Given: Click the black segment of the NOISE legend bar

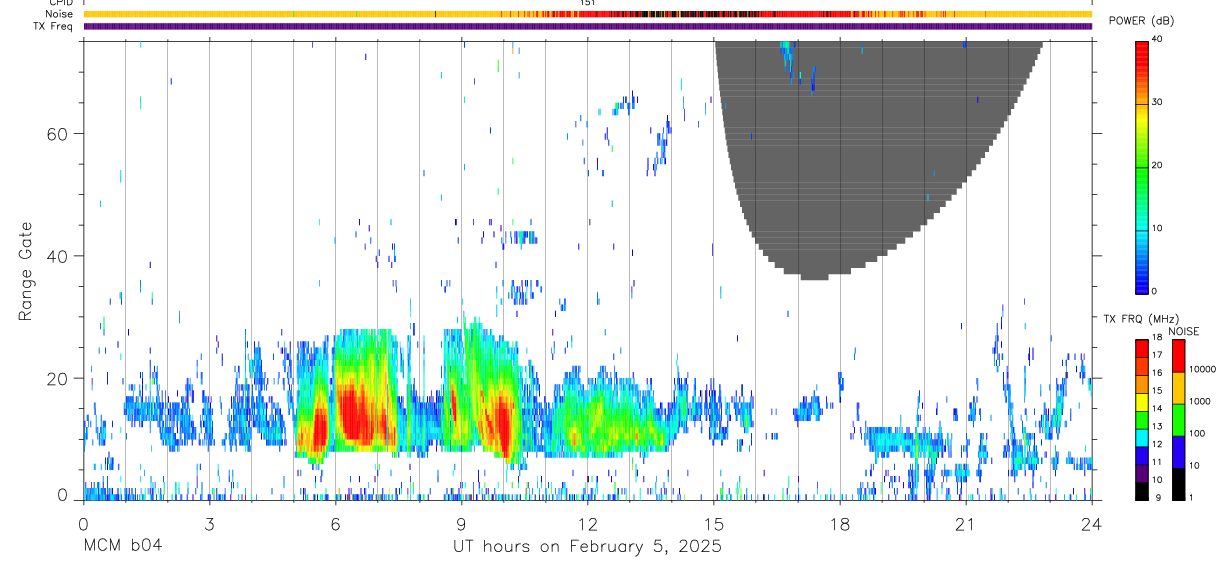Looking at the screenshot, I should 1178,484.
